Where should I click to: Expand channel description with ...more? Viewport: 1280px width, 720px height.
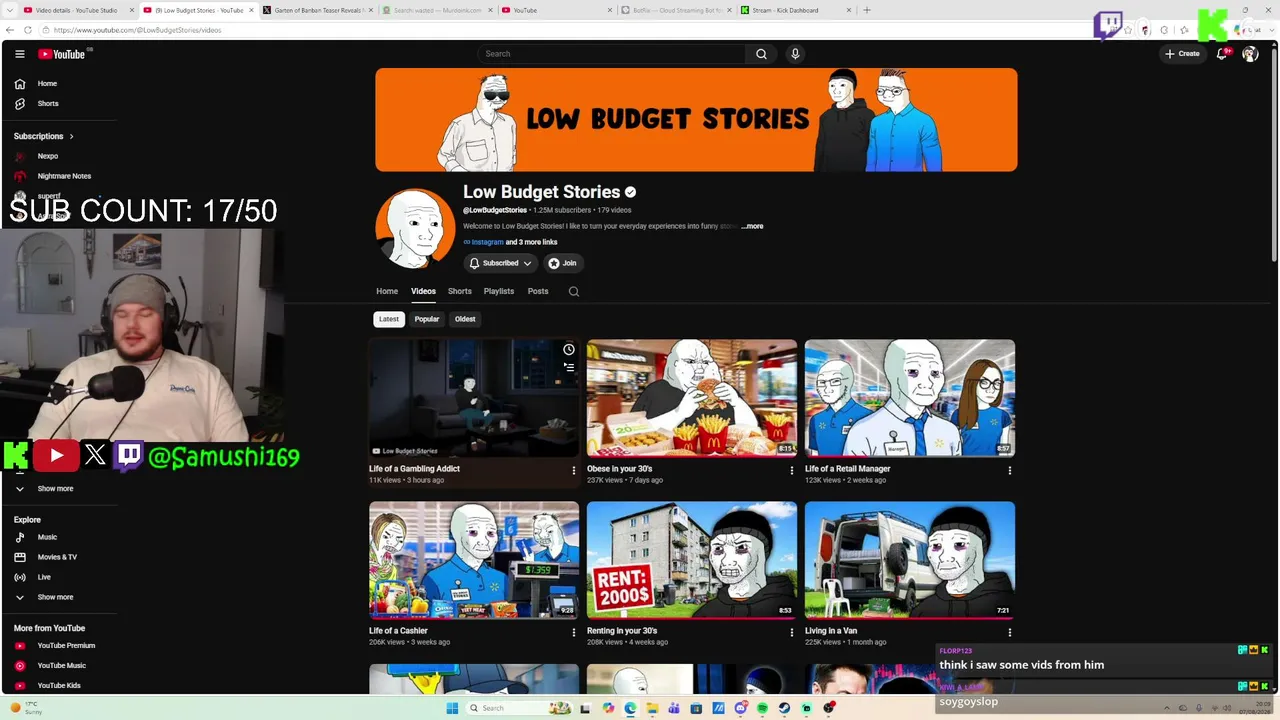[752, 227]
